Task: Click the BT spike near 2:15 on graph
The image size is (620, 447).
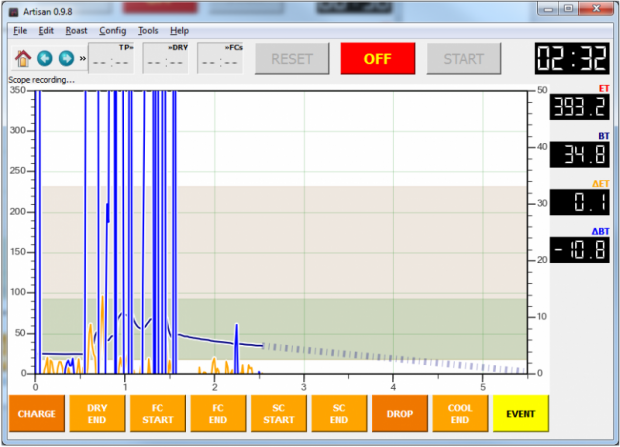Action: click(x=236, y=347)
